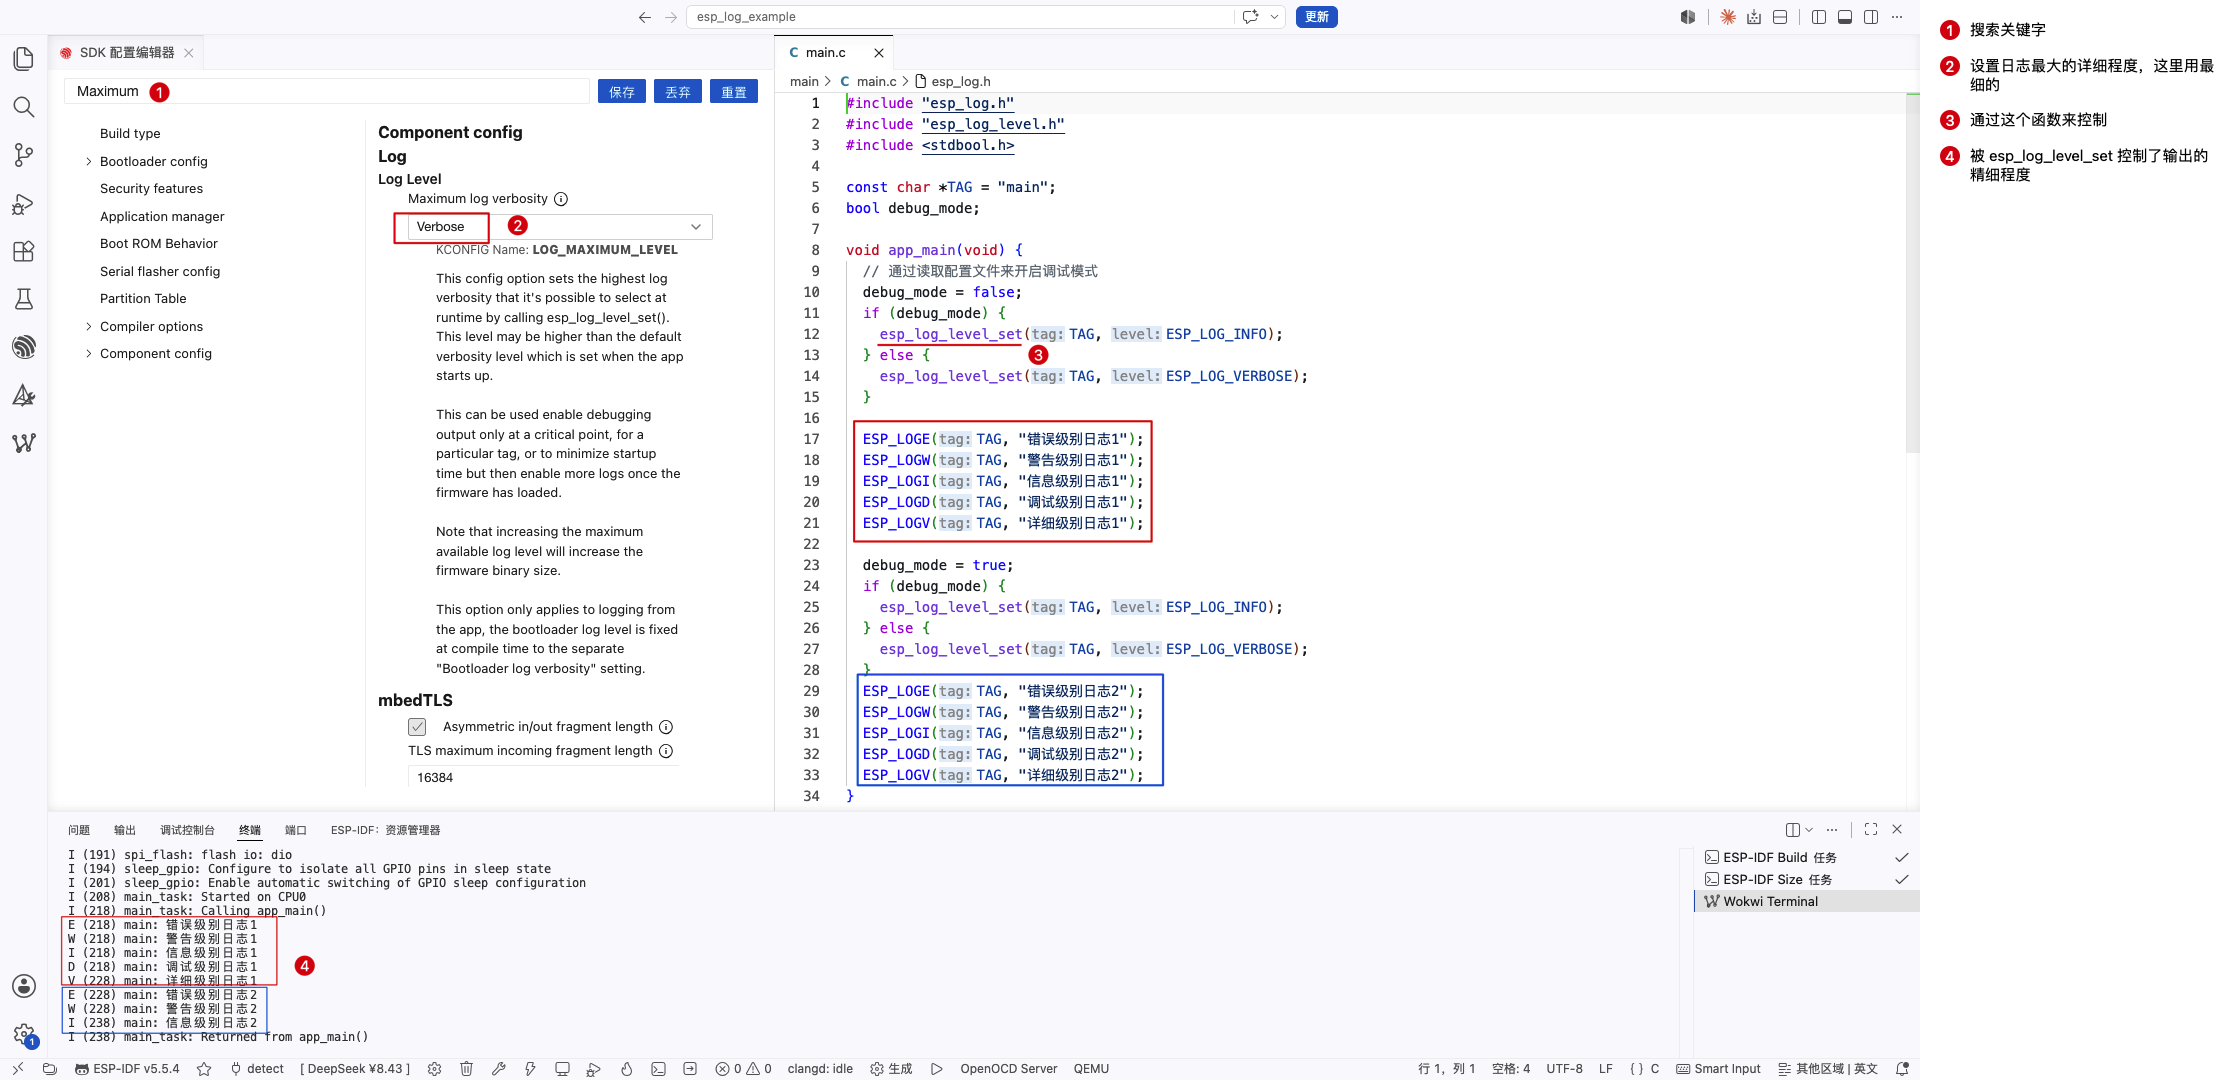The image size is (2240, 1080).
Task: Open the Search view in activity bar
Action: pos(24,107)
